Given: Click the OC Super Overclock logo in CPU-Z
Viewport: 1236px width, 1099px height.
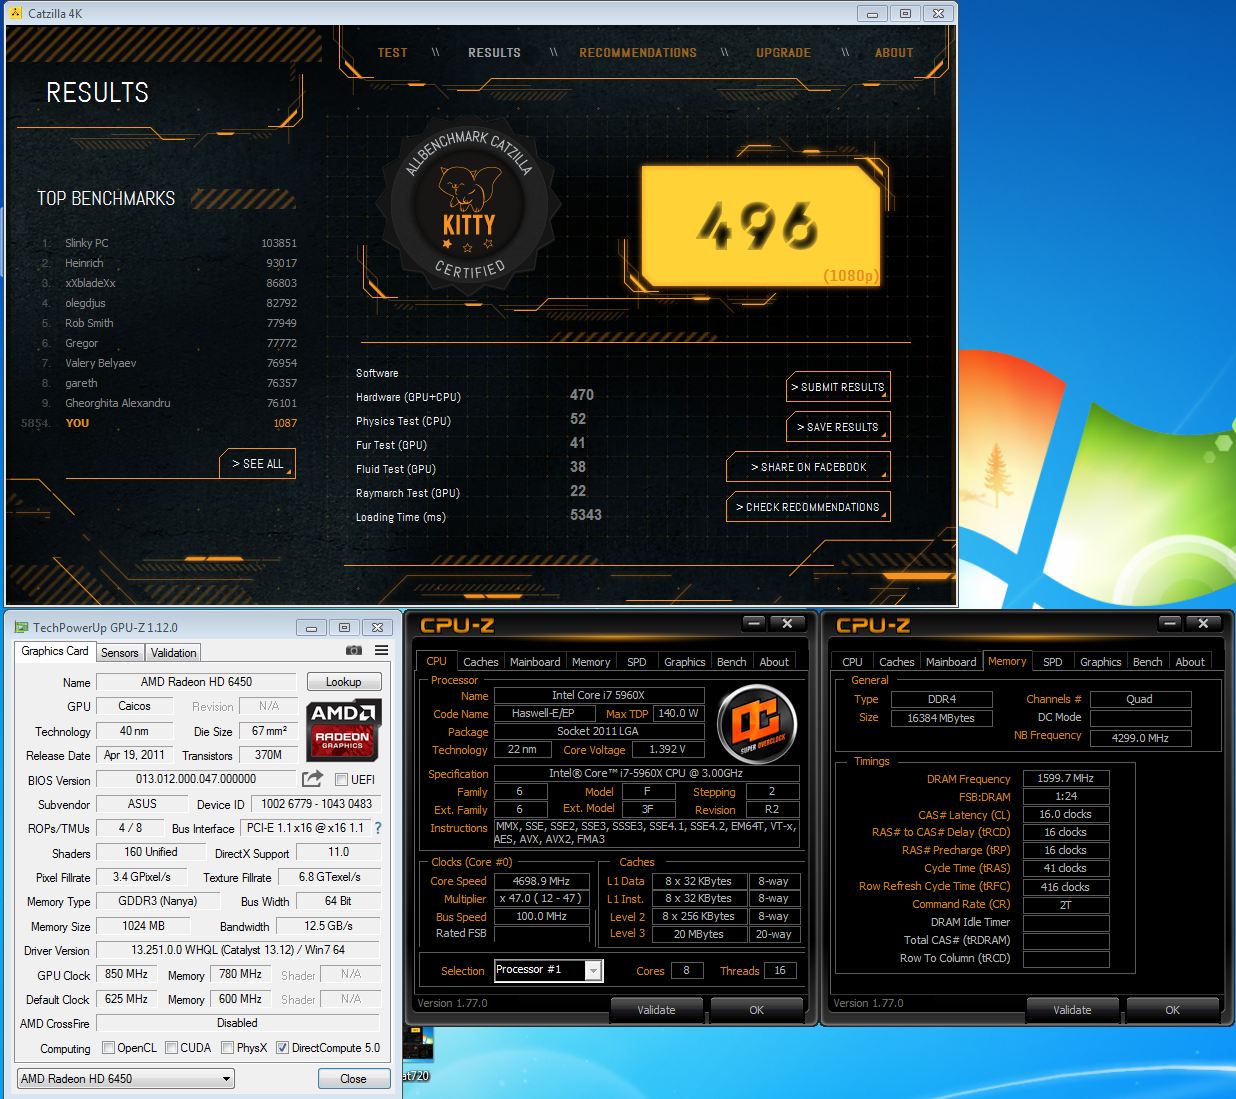Looking at the screenshot, I should click(x=756, y=723).
